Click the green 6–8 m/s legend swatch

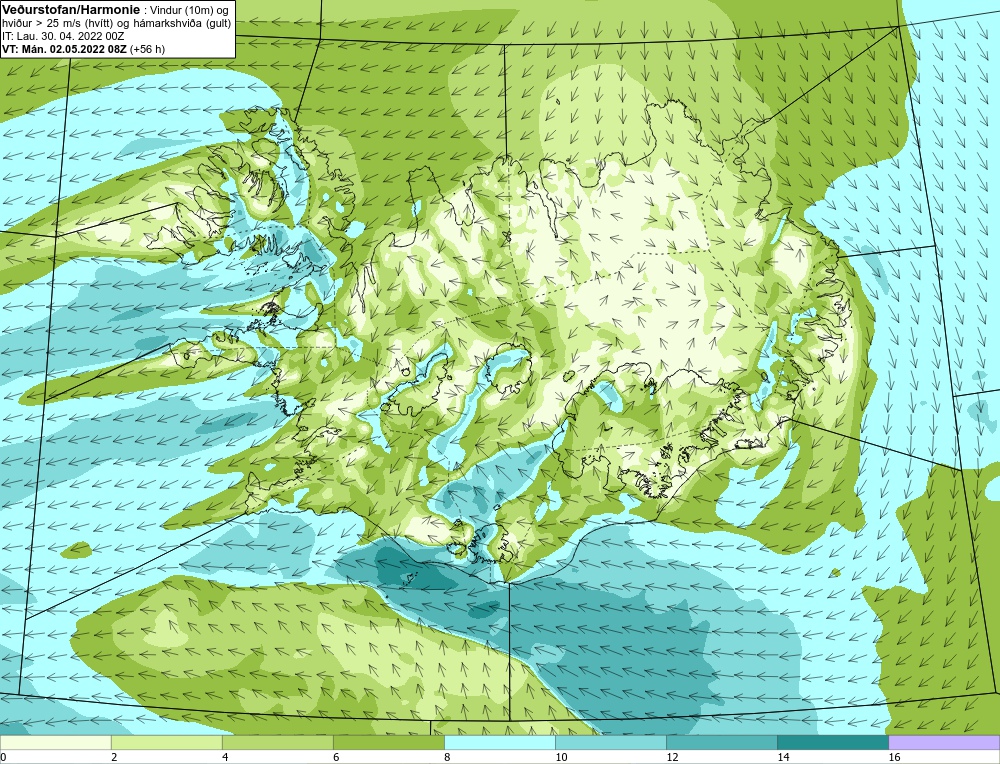[x=388, y=742]
